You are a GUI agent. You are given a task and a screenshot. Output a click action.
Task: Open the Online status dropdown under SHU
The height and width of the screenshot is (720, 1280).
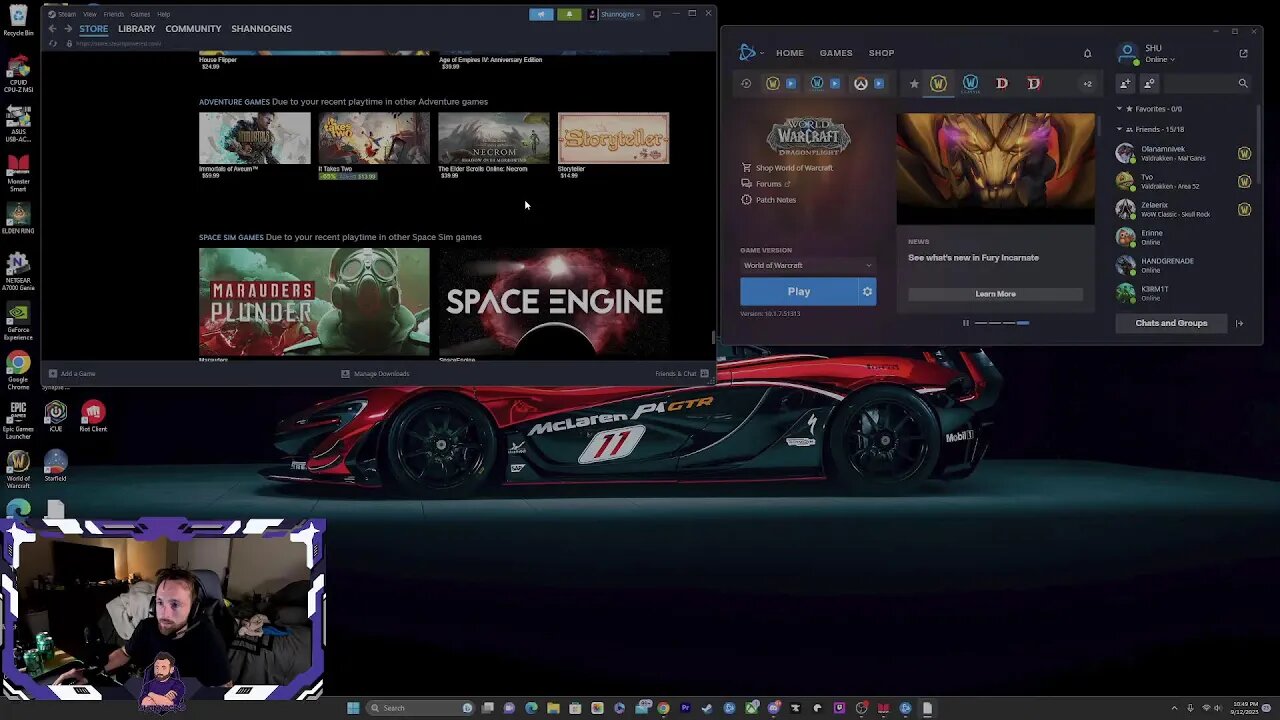1160,60
